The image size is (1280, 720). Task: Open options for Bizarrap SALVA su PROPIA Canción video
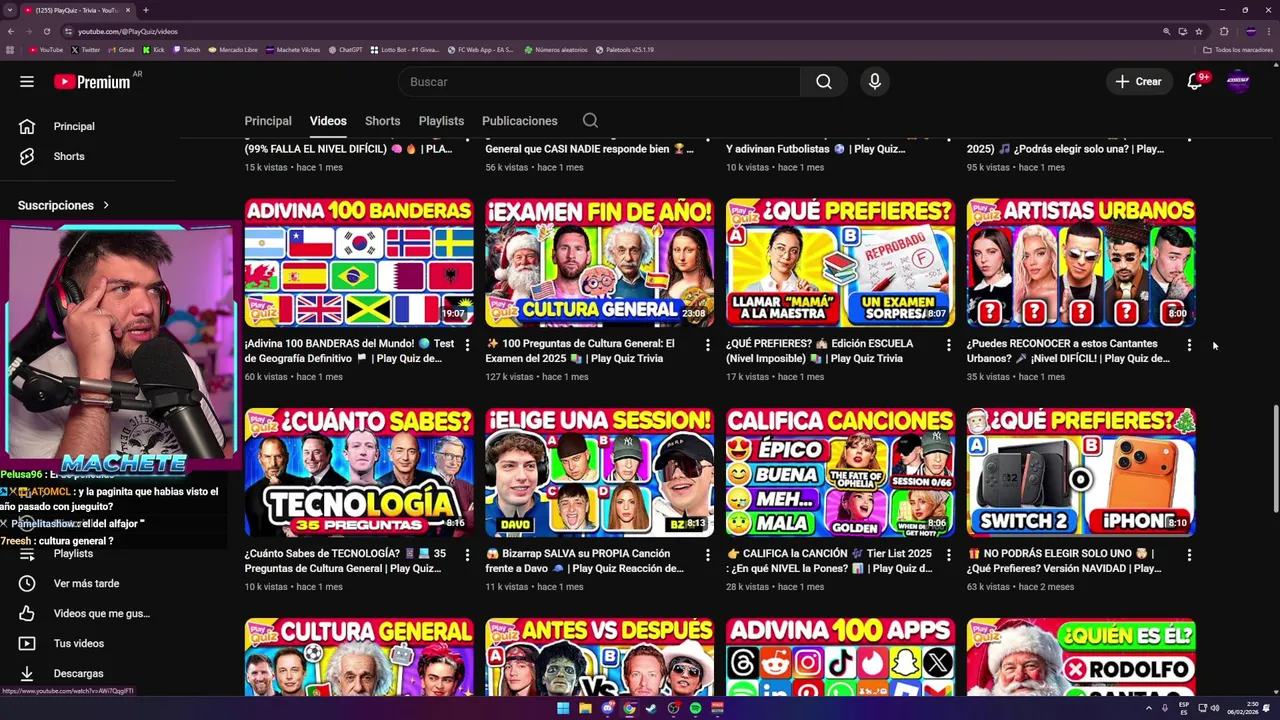tap(707, 555)
